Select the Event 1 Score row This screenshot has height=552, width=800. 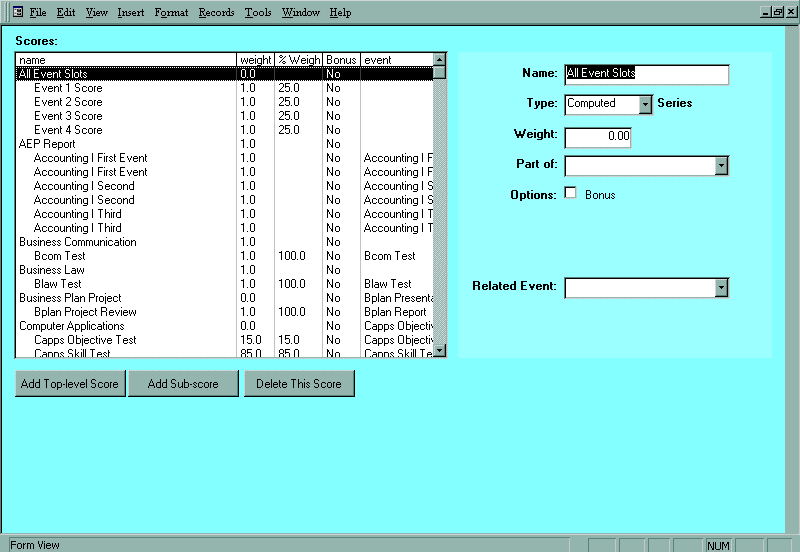[224, 88]
